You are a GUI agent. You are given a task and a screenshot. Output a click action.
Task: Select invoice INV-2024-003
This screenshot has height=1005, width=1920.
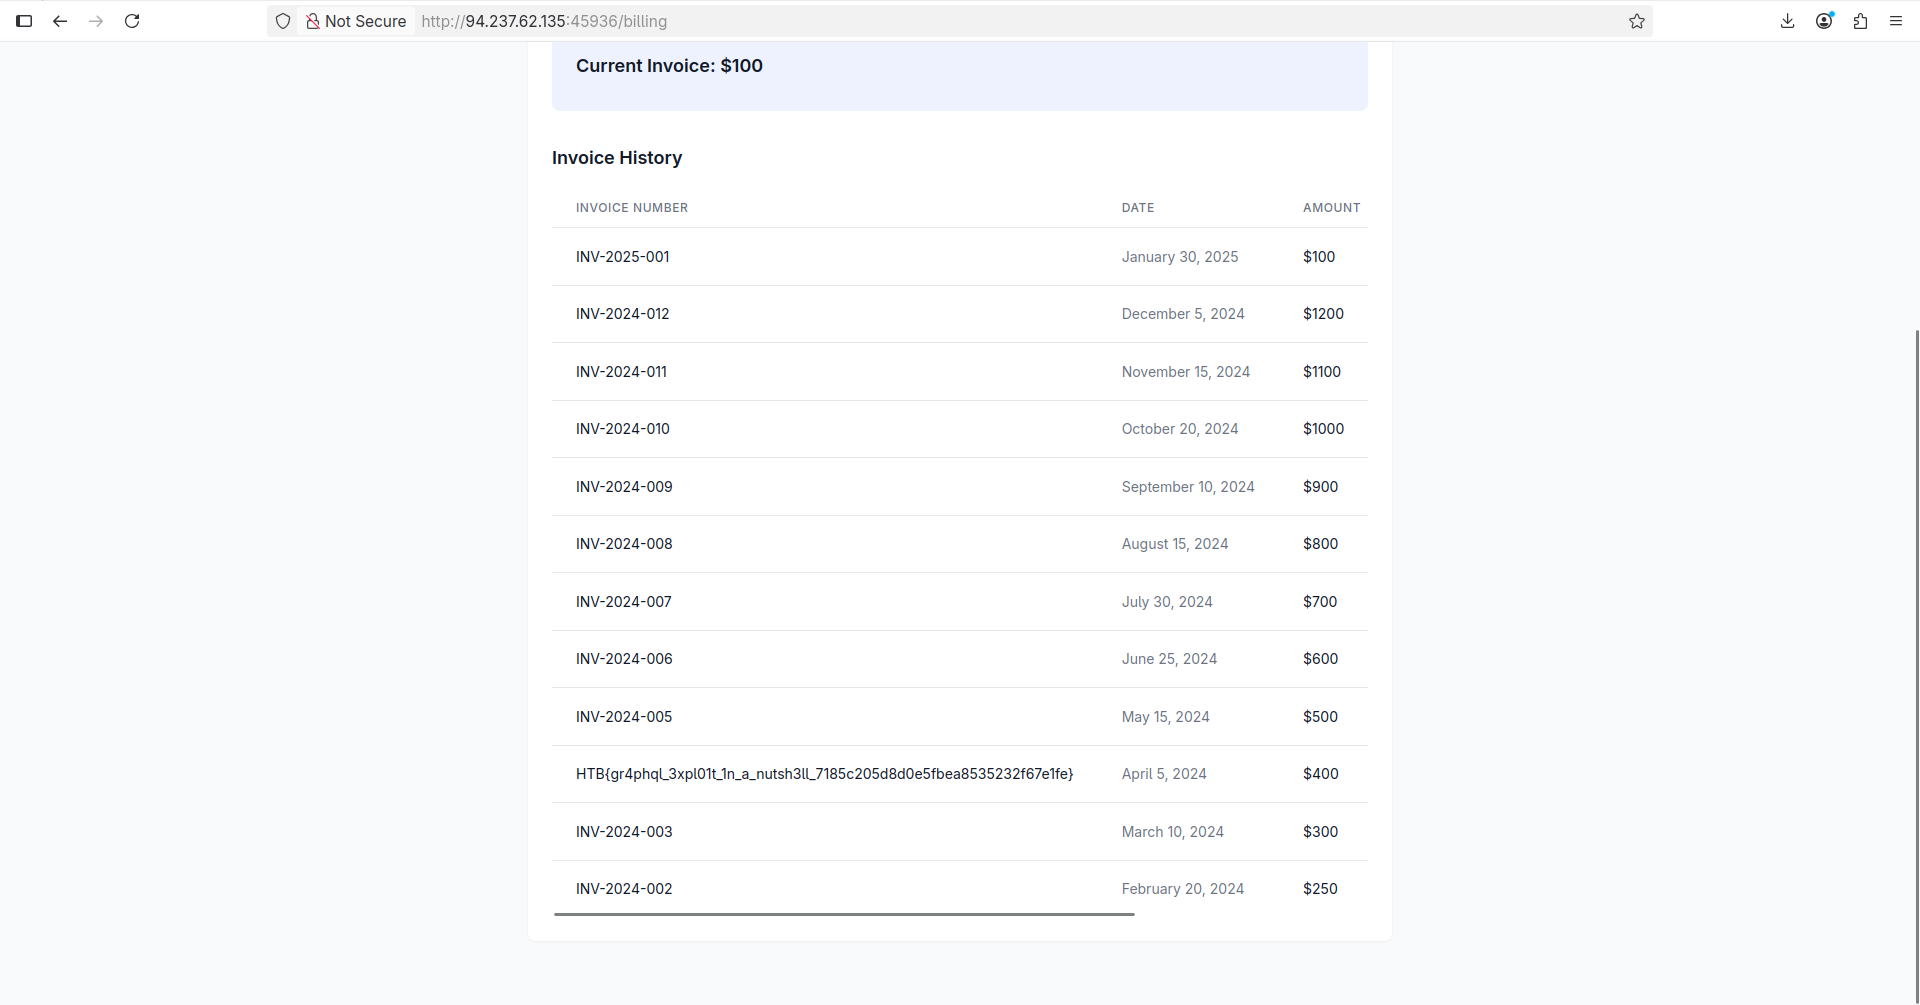tap(624, 832)
